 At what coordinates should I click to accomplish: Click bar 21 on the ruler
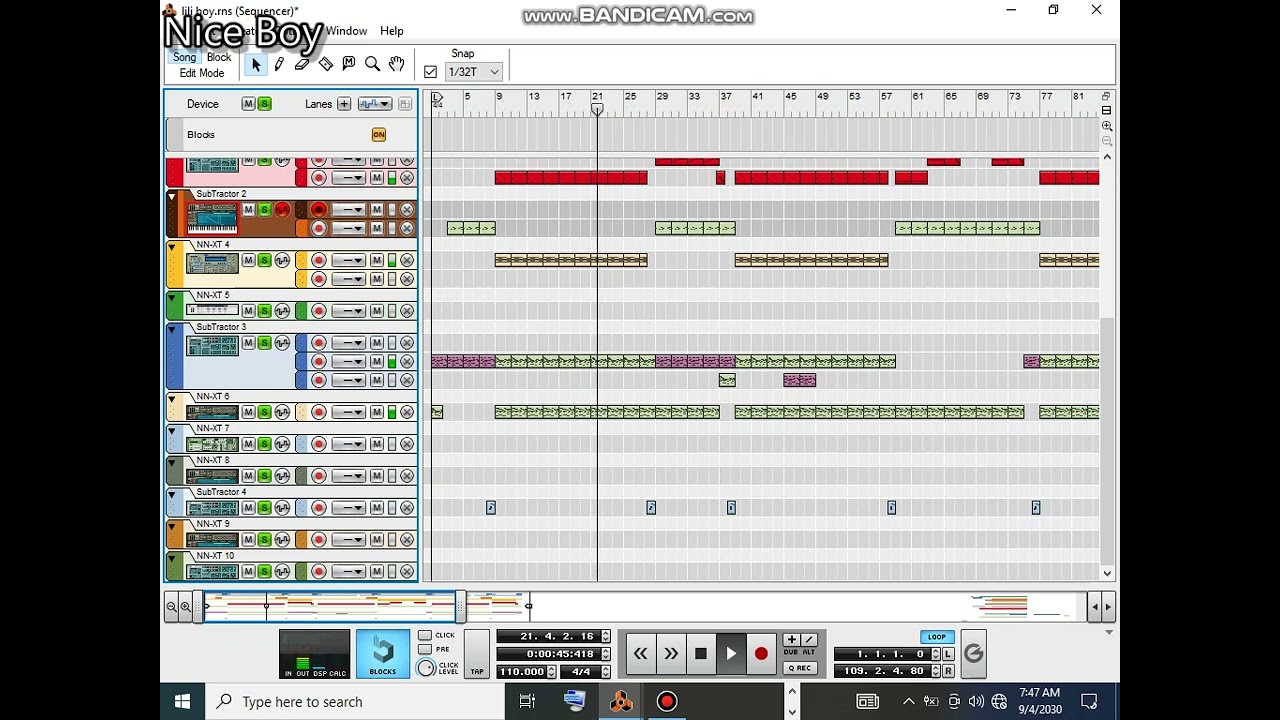597,97
